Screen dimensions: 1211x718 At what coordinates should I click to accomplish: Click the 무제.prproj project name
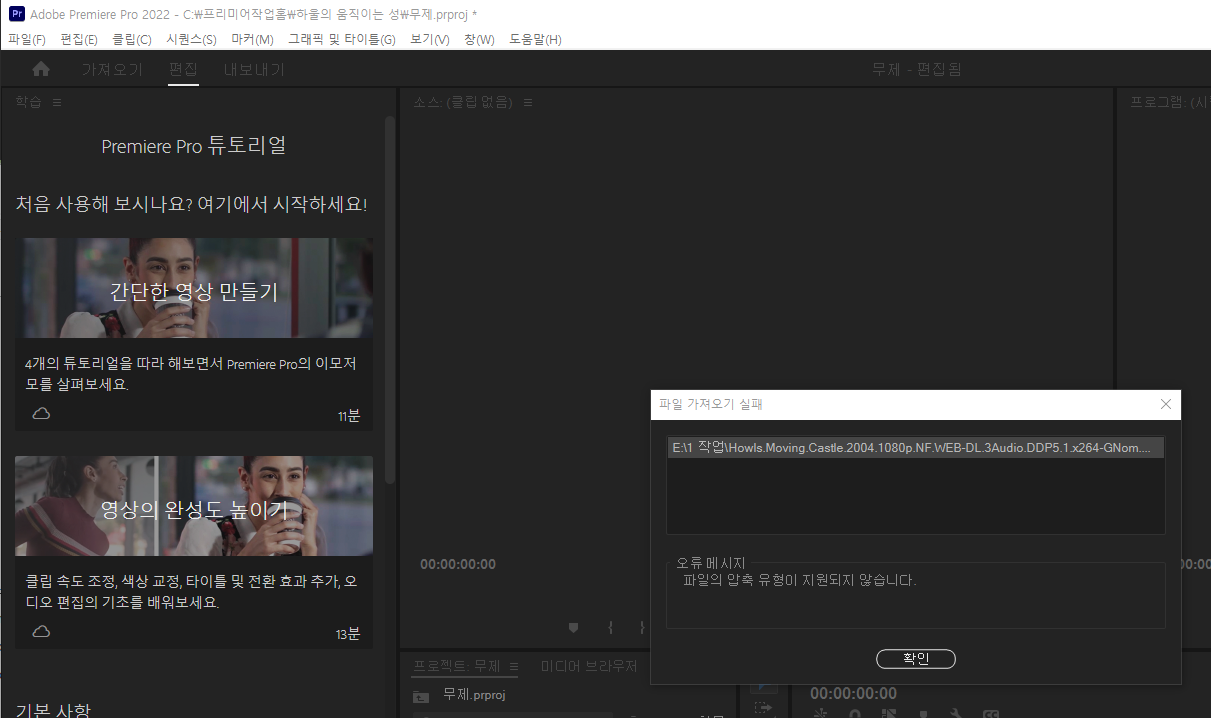(x=474, y=693)
